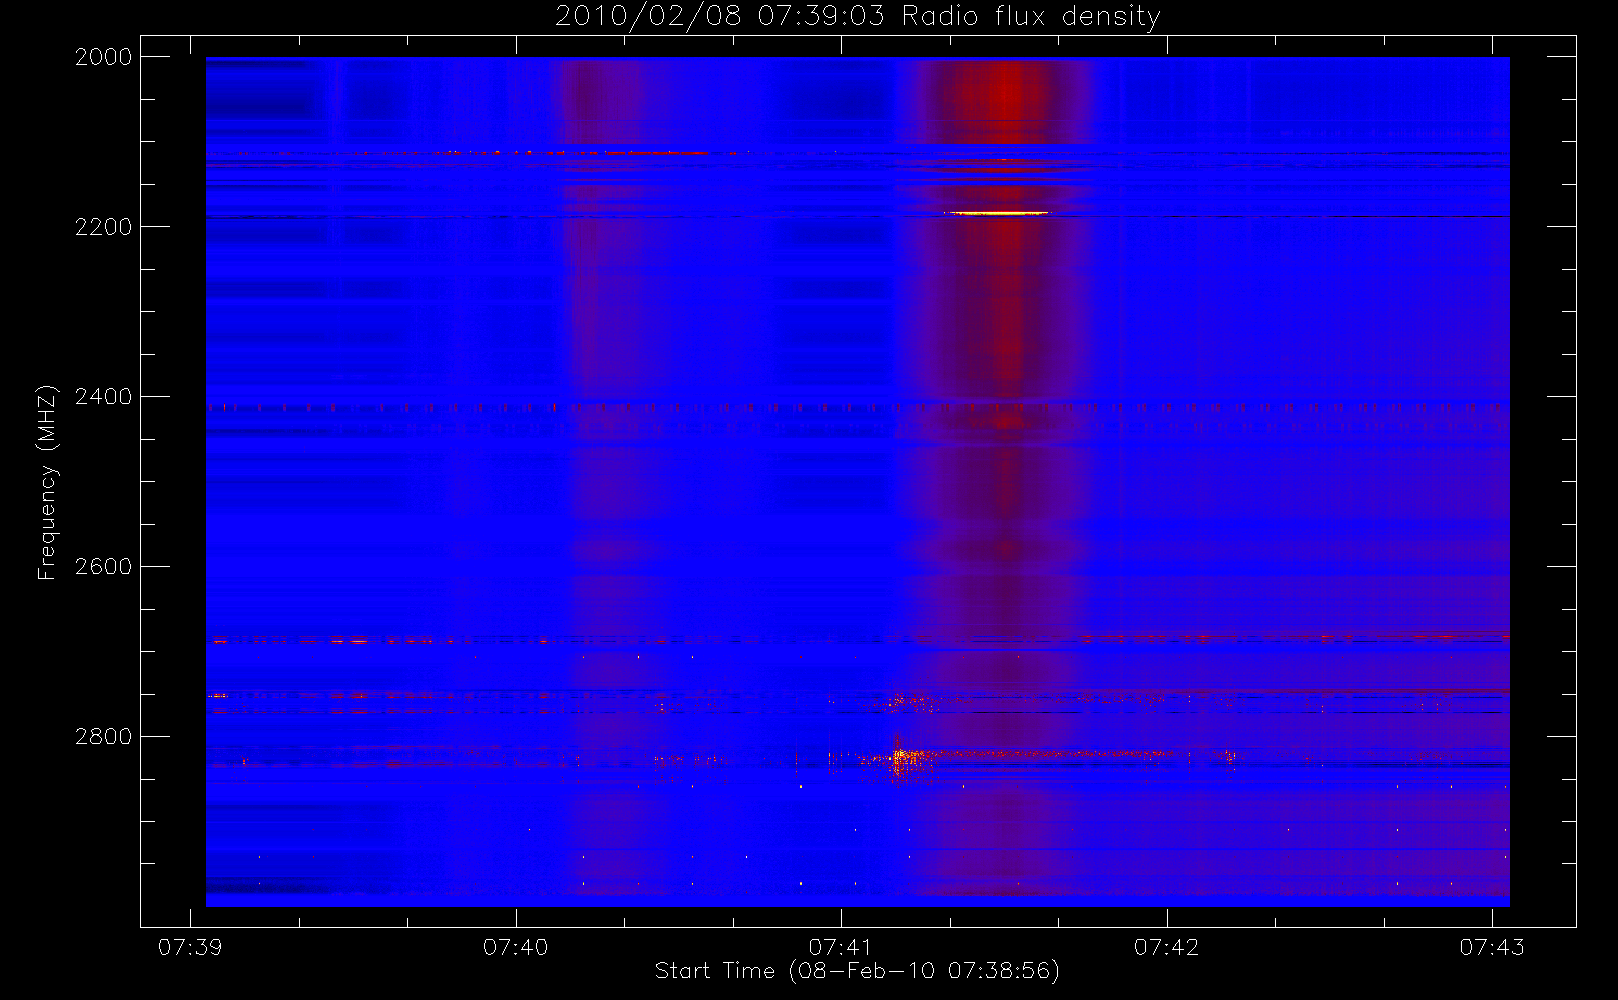Click the 07:41 time tick label
The width and height of the screenshot is (1618, 1000).
(x=841, y=947)
